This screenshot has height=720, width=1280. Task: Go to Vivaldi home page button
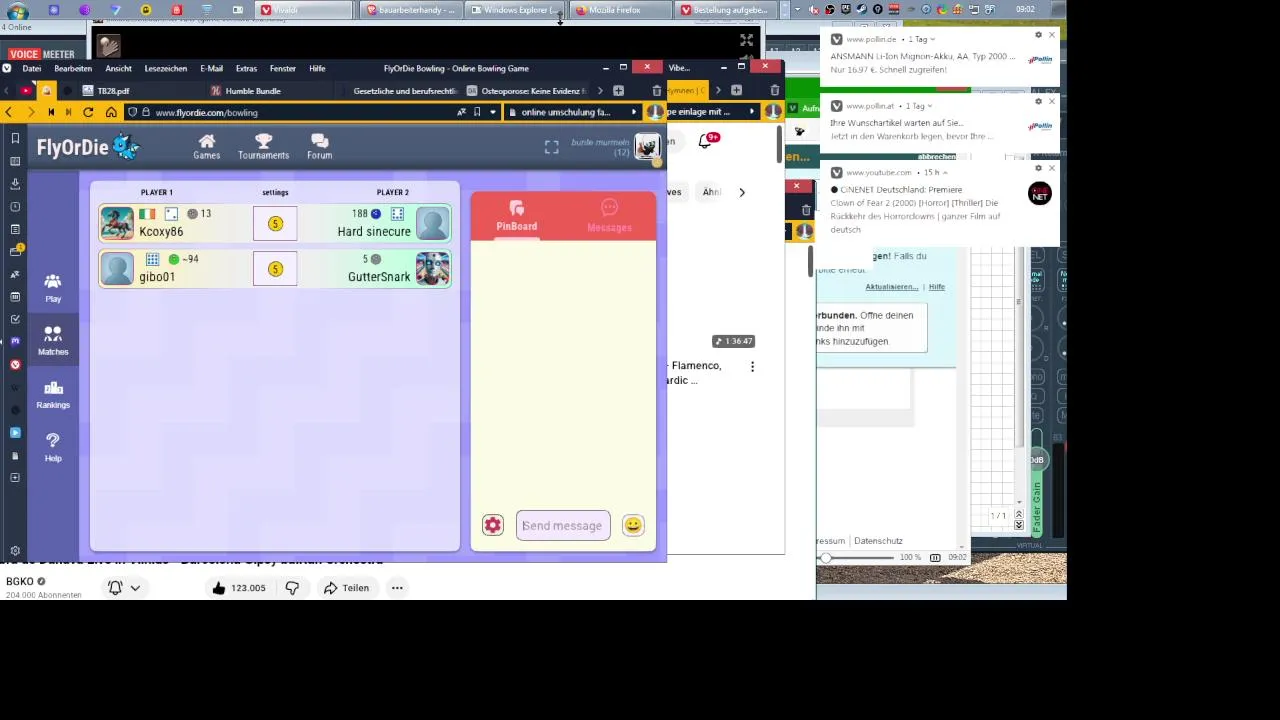111,112
